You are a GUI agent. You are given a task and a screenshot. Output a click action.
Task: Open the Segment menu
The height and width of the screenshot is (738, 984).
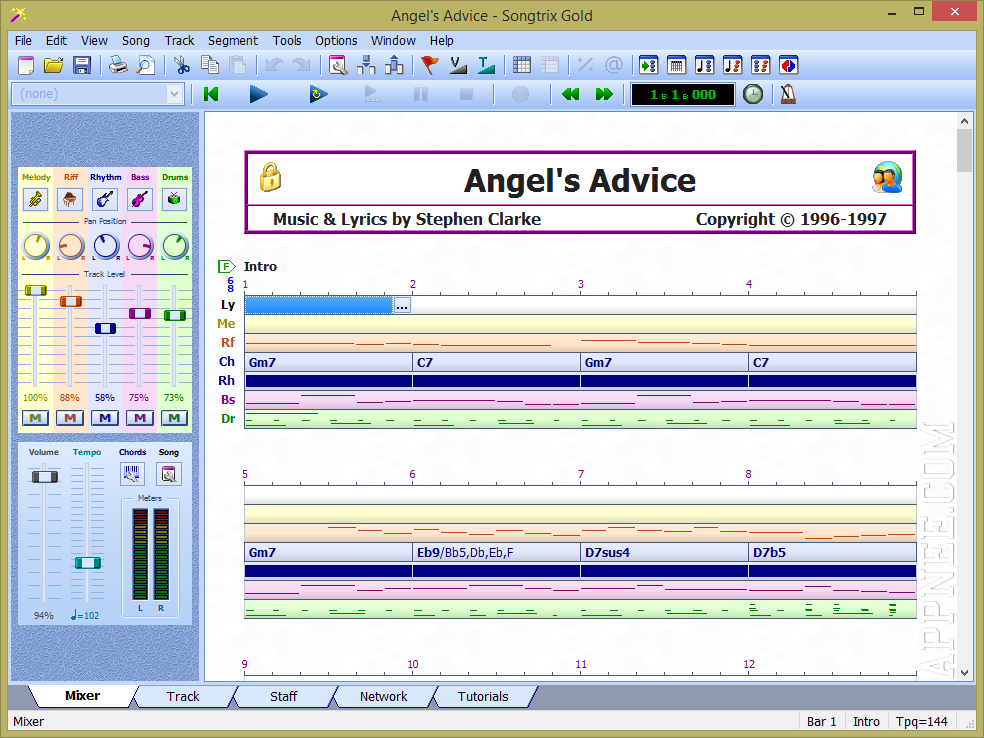pyautogui.click(x=233, y=41)
